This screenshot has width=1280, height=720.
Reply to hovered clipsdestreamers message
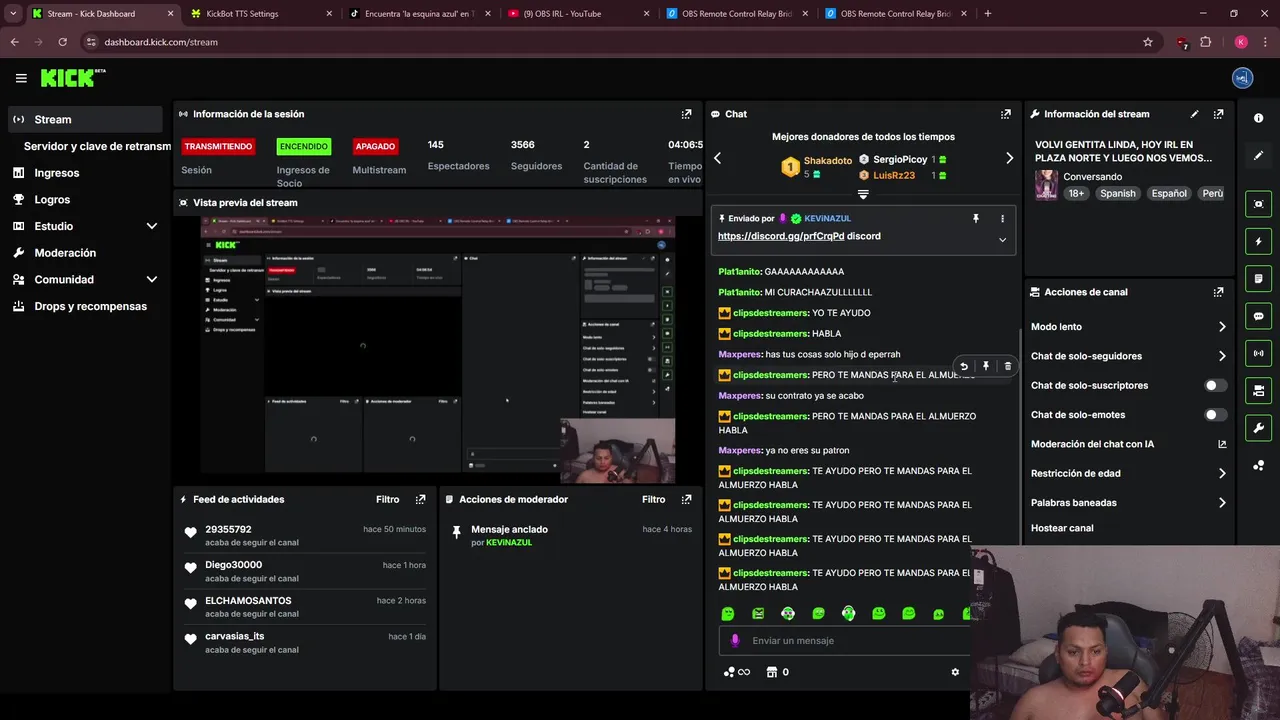[964, 366]
